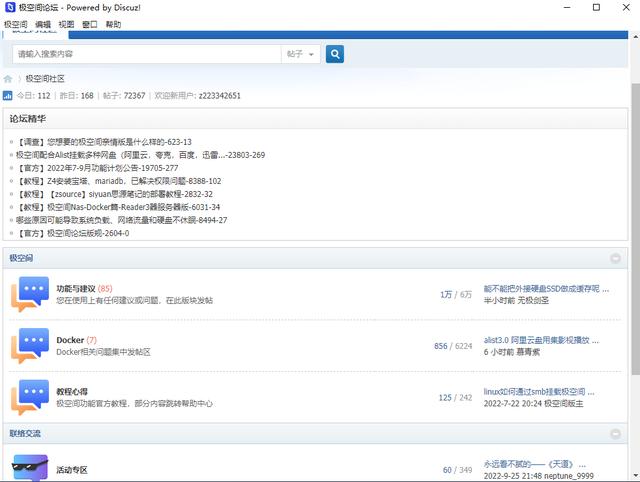Open 【官方】极空间论坛版规 post
This screenshot has height=482, width=640.
[73, 233]
